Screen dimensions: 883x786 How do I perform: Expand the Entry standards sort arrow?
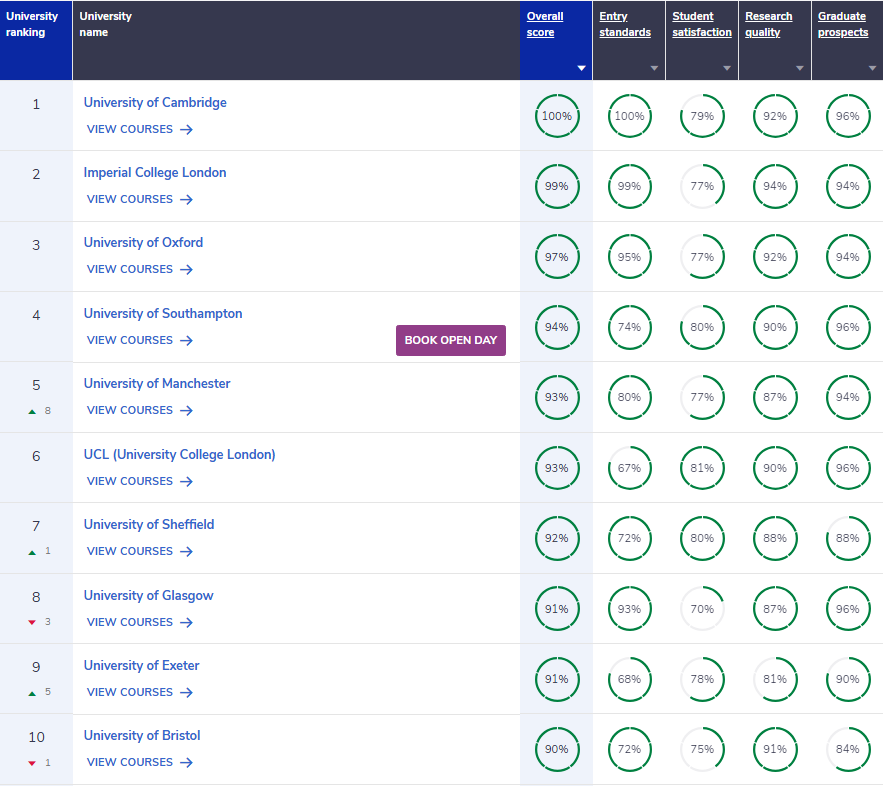pos(654,68)
